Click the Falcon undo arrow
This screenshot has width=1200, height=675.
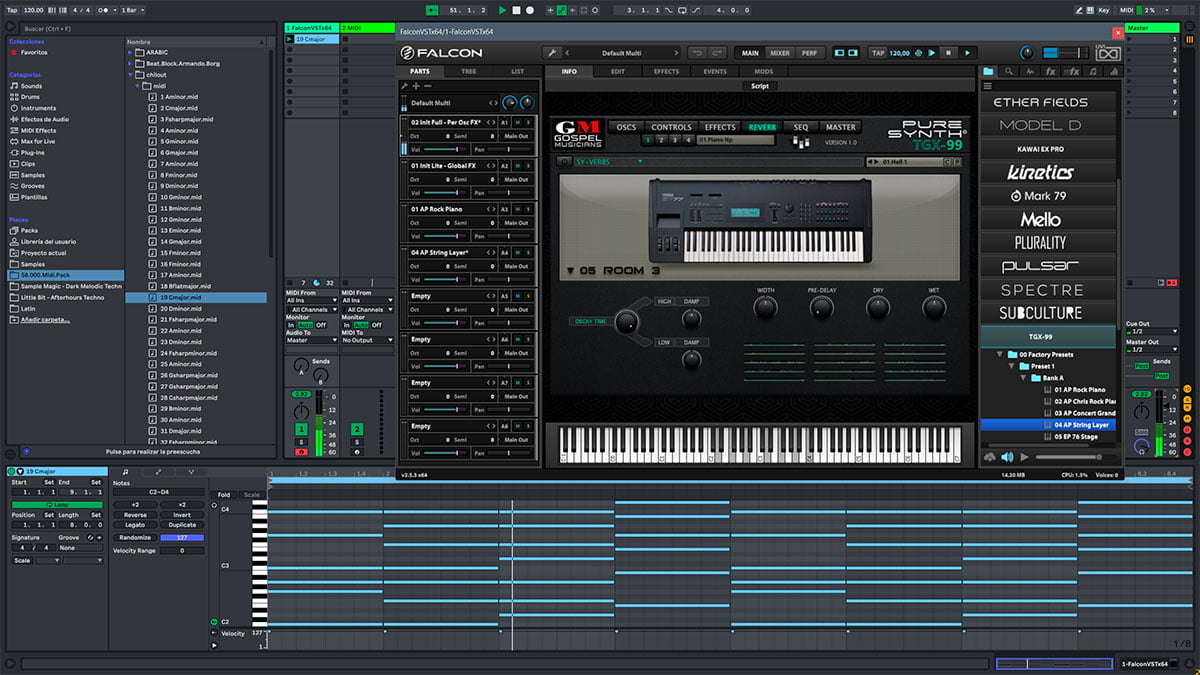coord(697,53)
